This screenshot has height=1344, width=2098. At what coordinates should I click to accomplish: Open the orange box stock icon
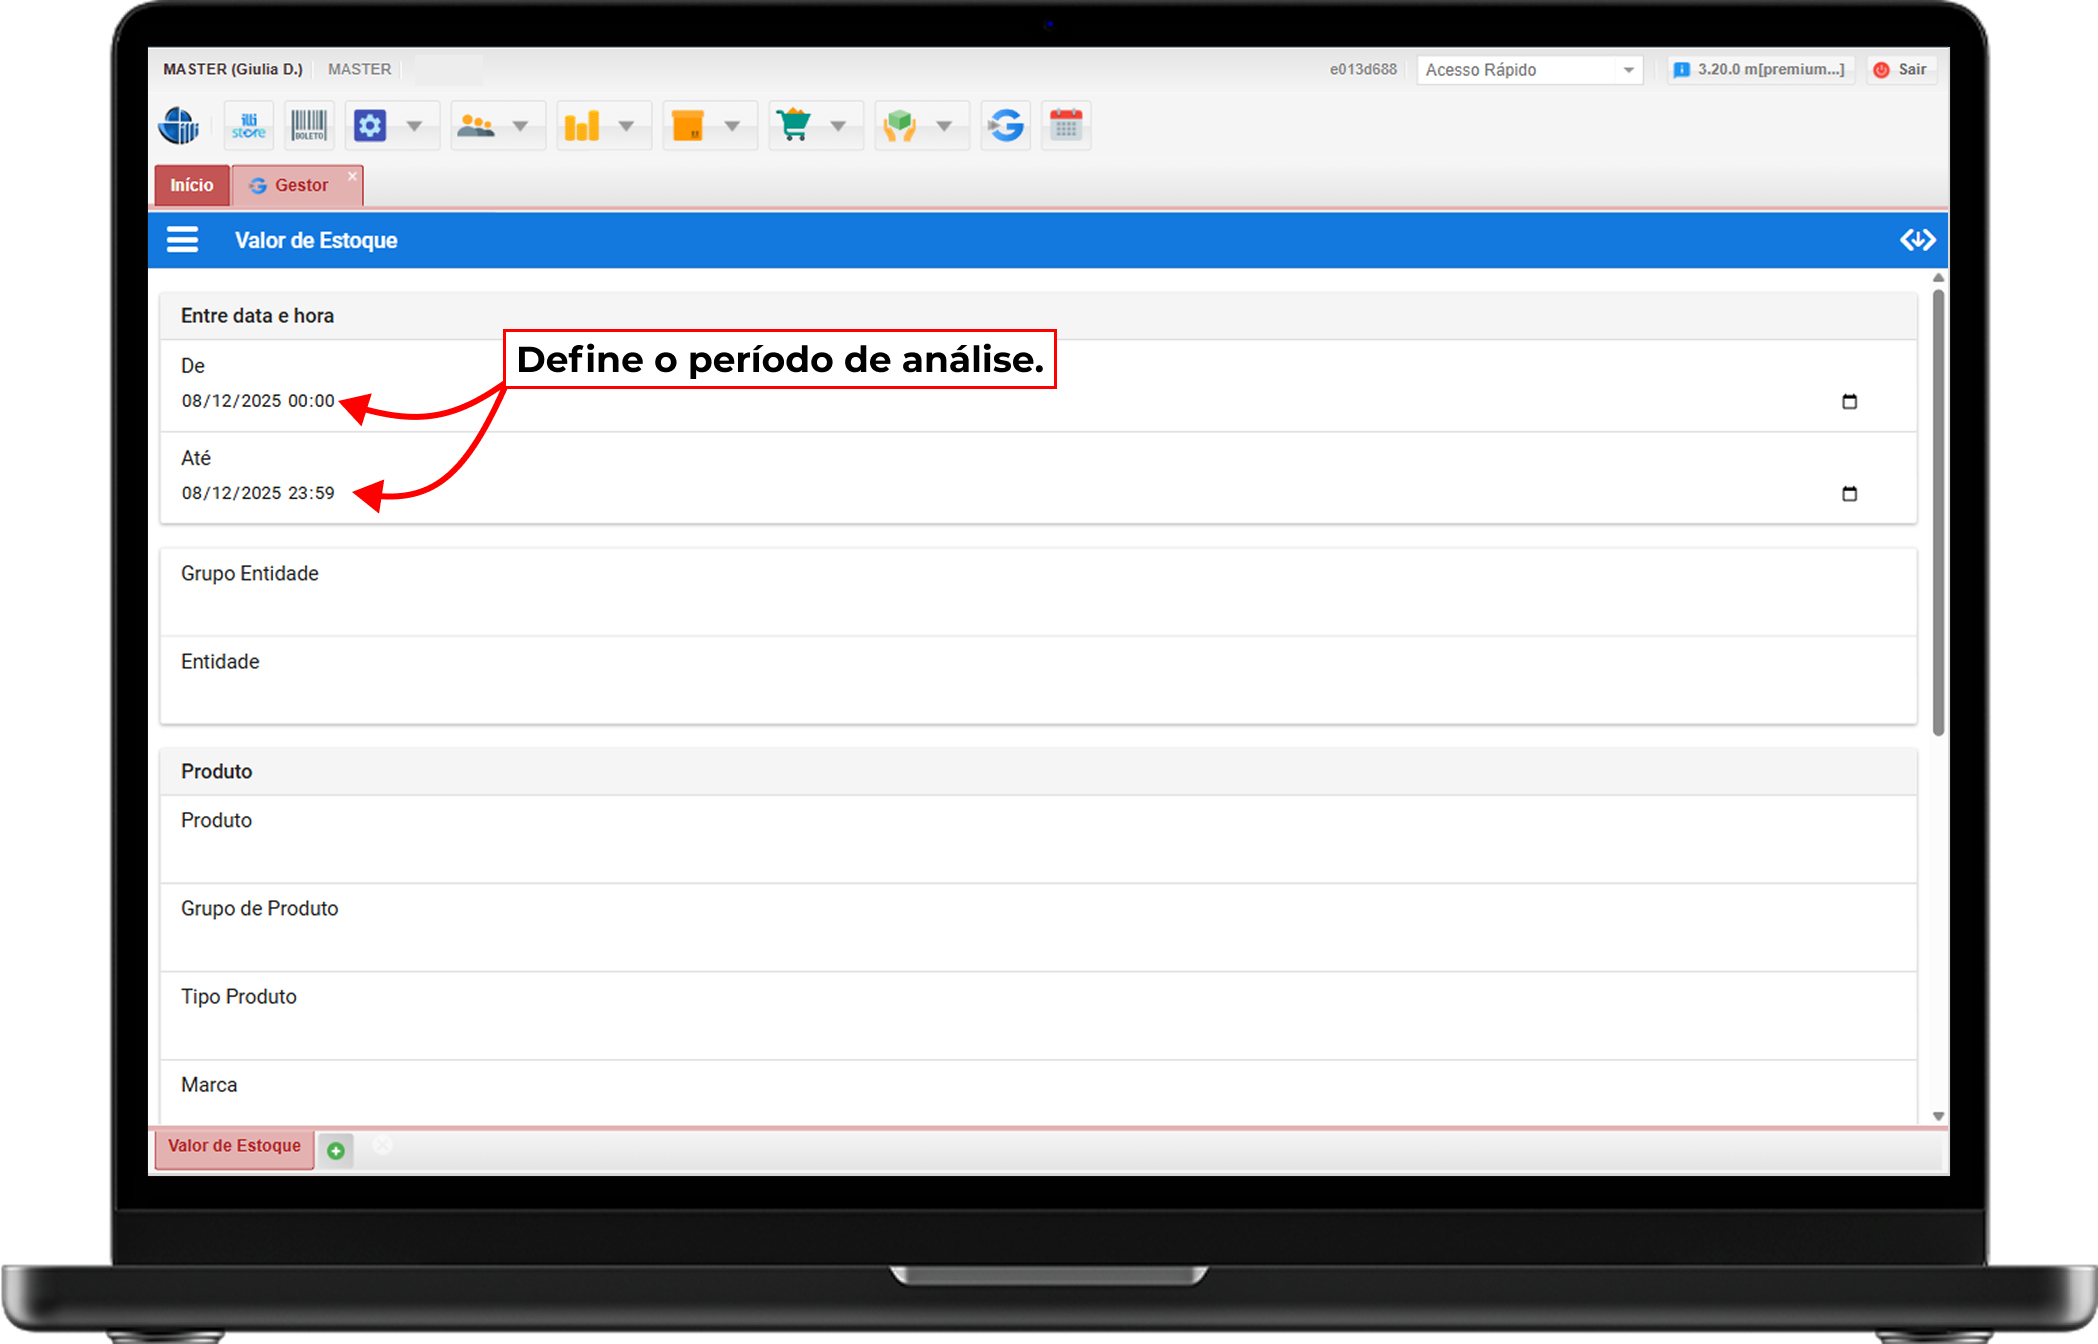[x=688, y=126]
